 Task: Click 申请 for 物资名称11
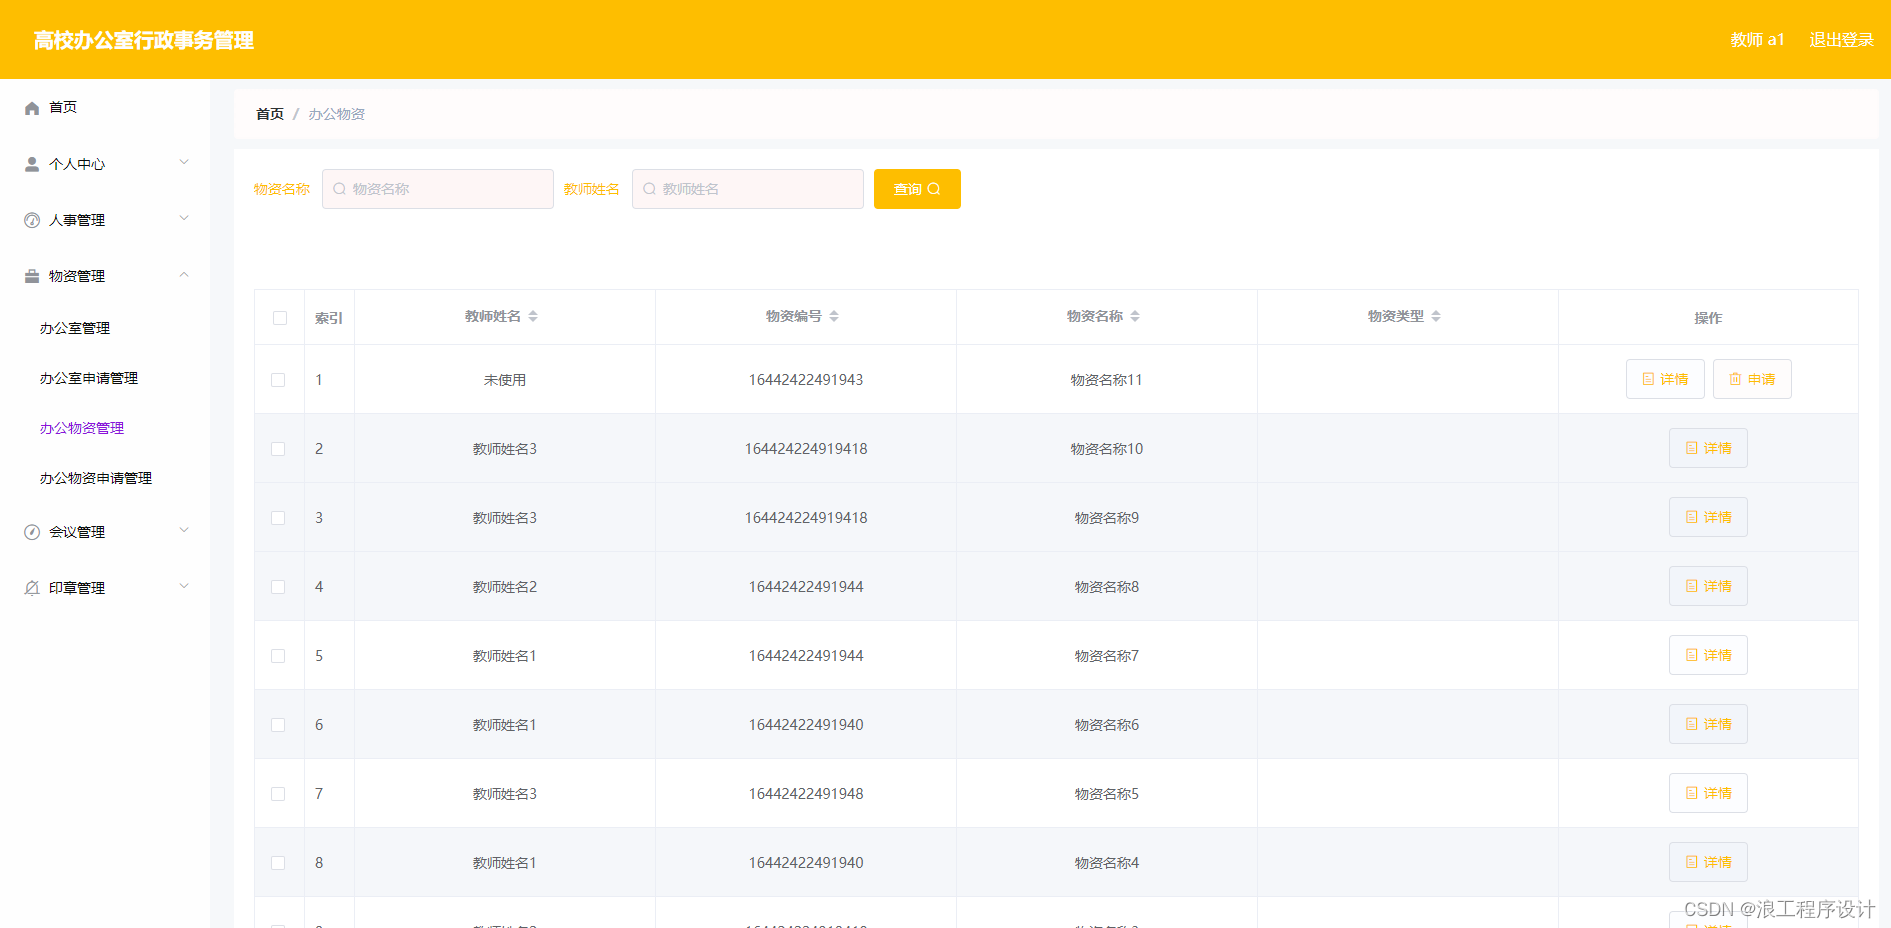pos(1752,379)
